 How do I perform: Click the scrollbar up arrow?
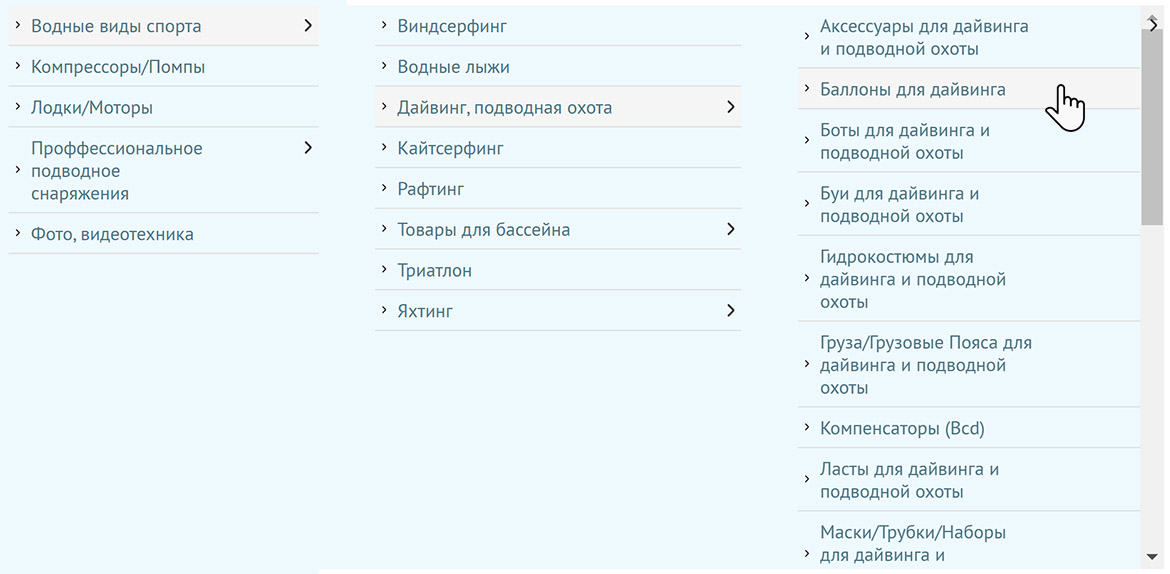(1152, 18)
